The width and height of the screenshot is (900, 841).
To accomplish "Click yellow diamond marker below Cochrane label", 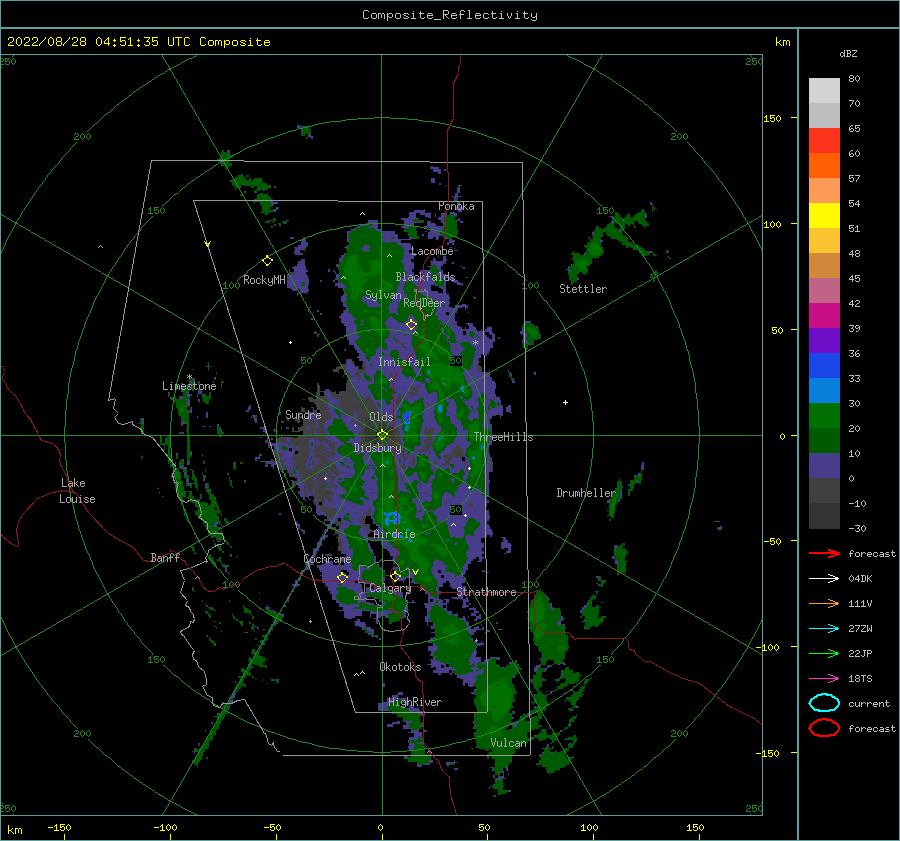I will tap(342, 578).
